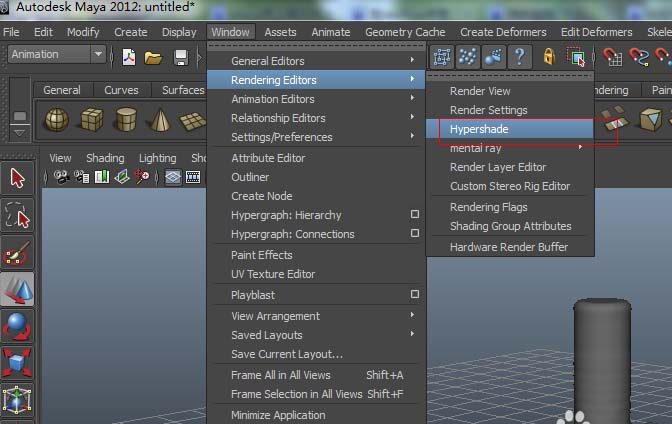Open the Display menu
This screenshot has height=424, width=672.
click(x=179, y=32)
